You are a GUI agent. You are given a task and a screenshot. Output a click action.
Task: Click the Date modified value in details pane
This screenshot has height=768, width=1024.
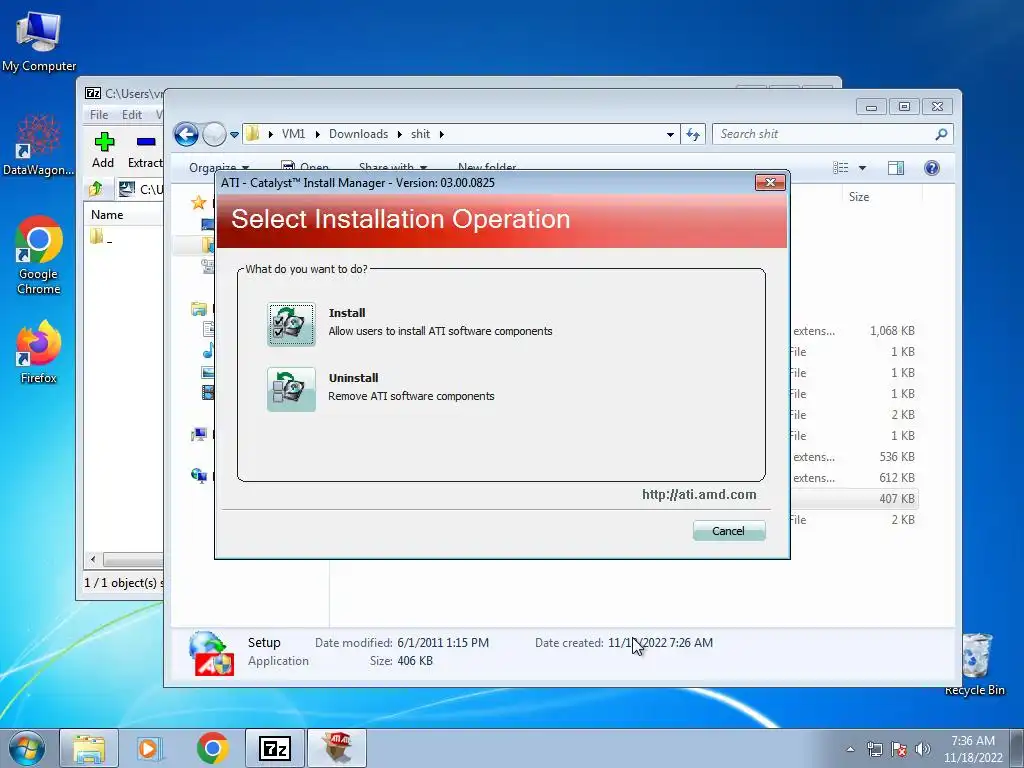(x=443, y=643)
